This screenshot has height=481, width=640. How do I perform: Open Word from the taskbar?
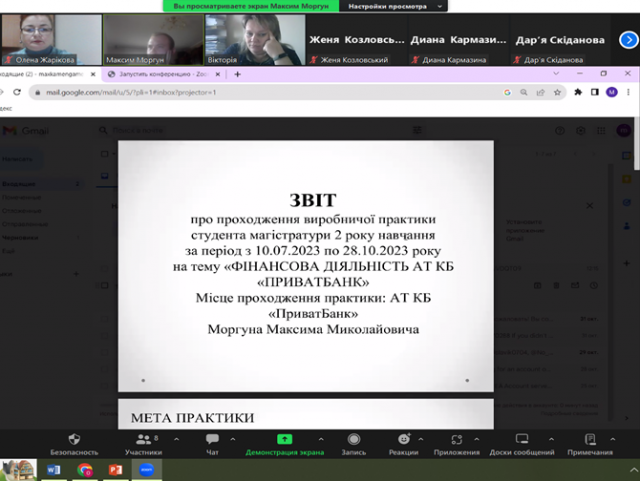(x=53, y=470)
